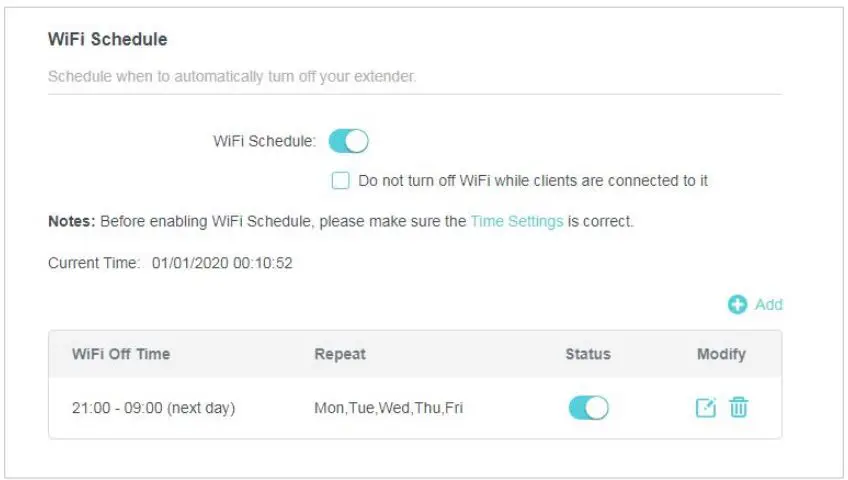The width and height of the screenshot is (848, 480).
Task: Click the Modify column header
Action: (721, 354)
